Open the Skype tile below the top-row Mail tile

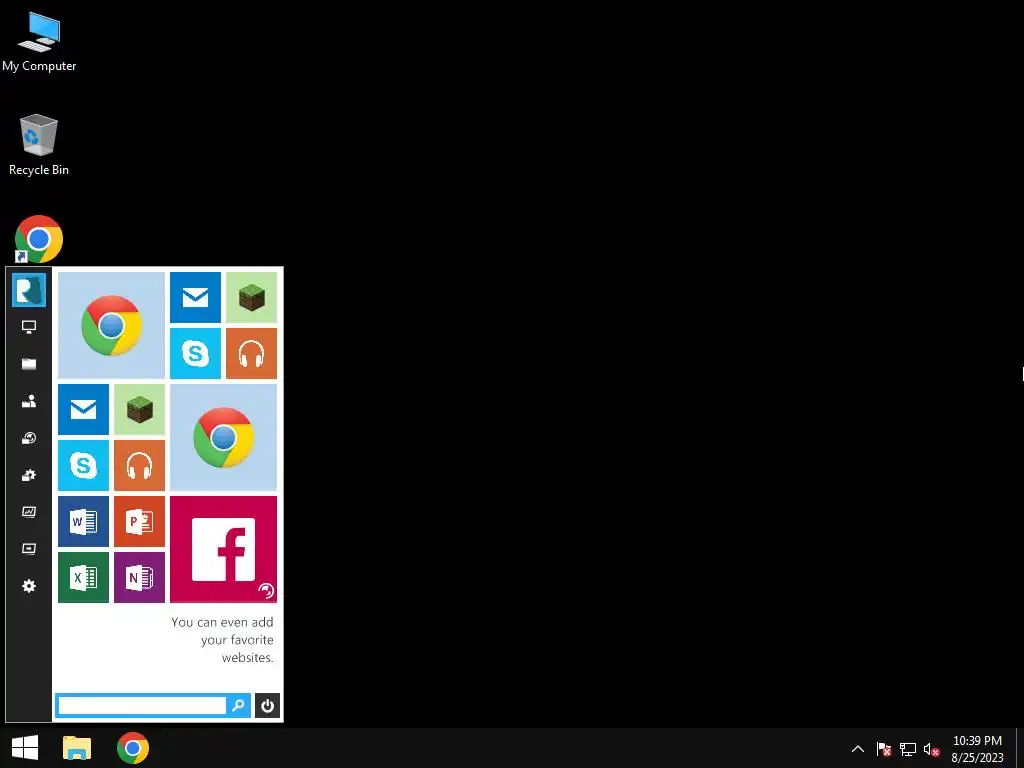tap(195, 353)
